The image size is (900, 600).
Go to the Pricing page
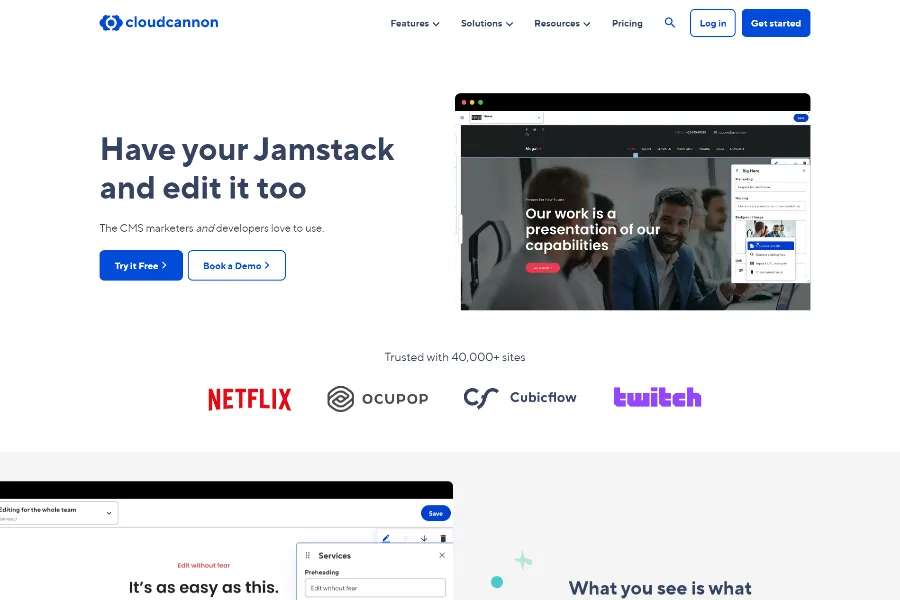pos(627,23)
